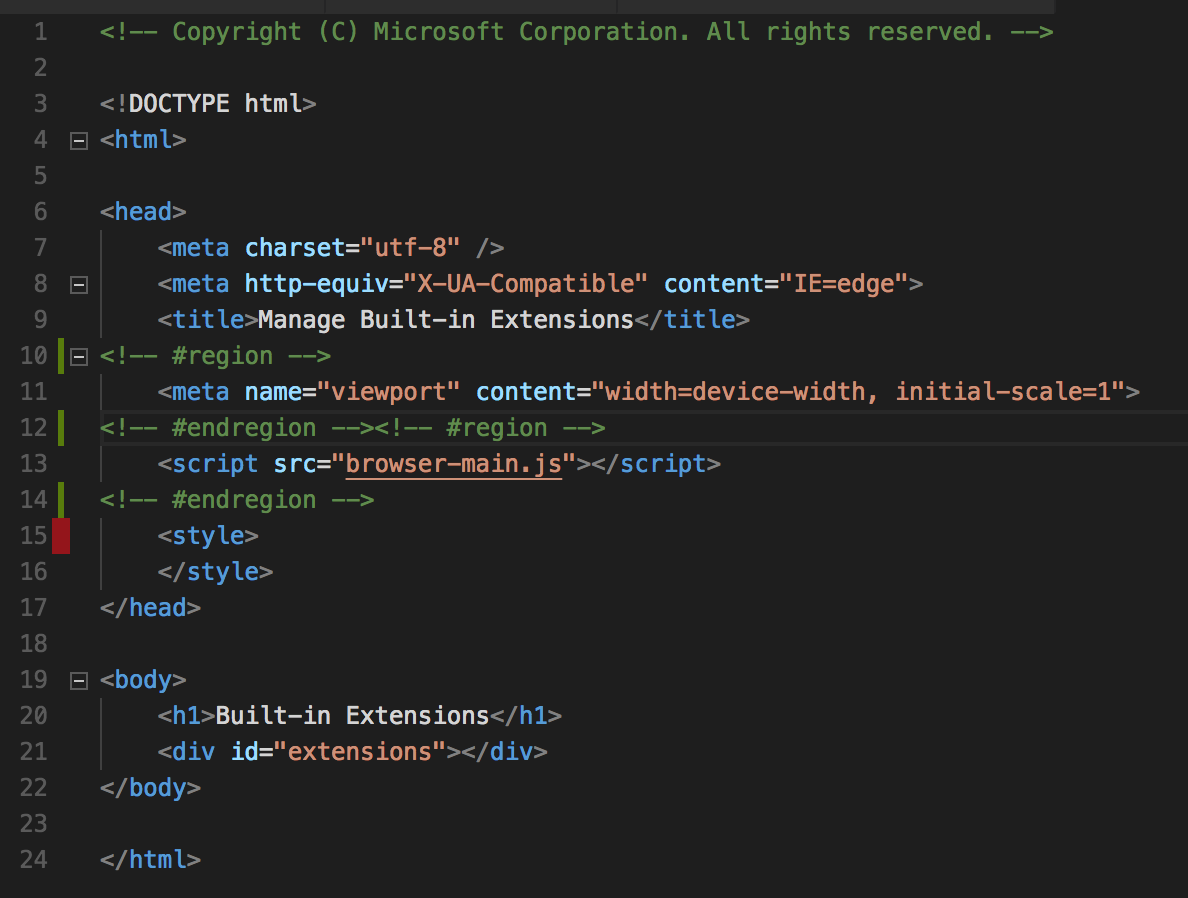
Task: Collapse the <body> element fold marker
Action: tap(79, 679)
